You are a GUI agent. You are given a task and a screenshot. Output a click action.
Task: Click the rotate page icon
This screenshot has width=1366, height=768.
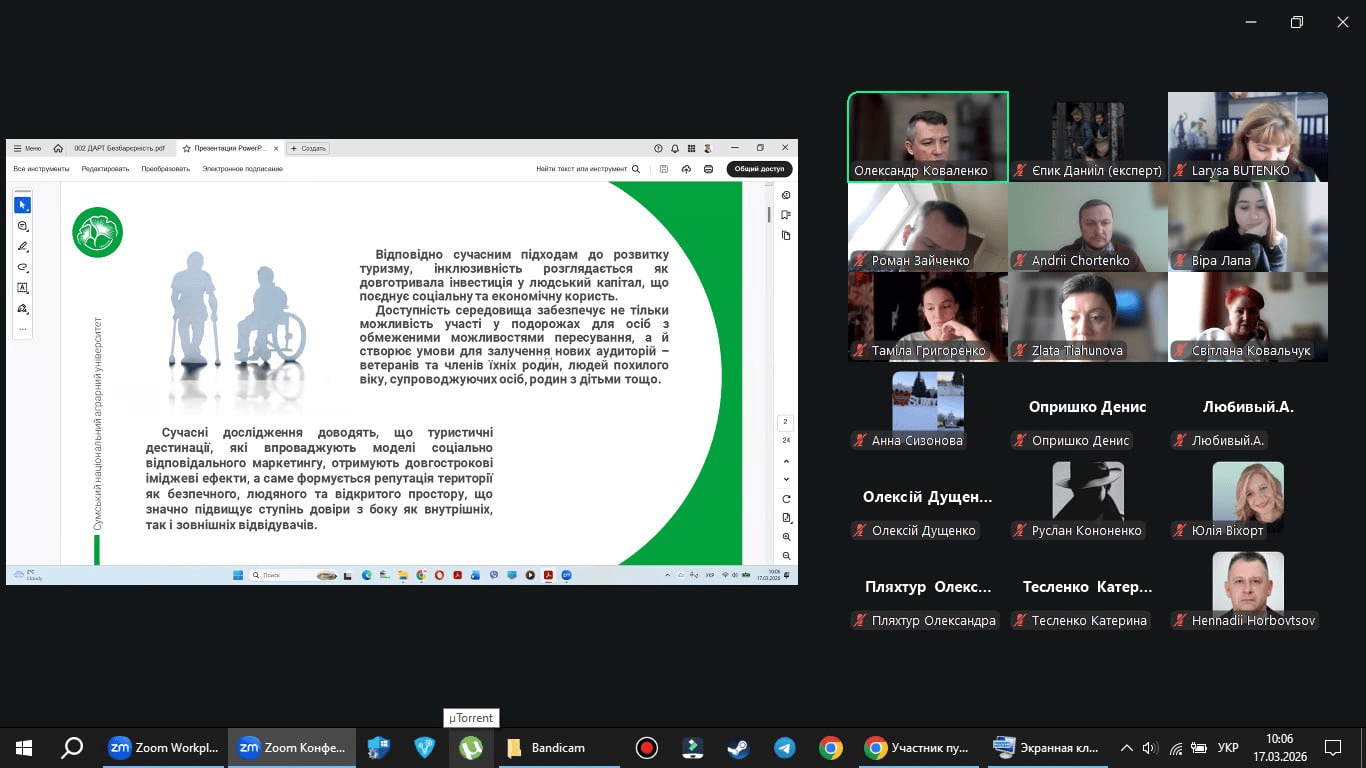click(787, 499)
